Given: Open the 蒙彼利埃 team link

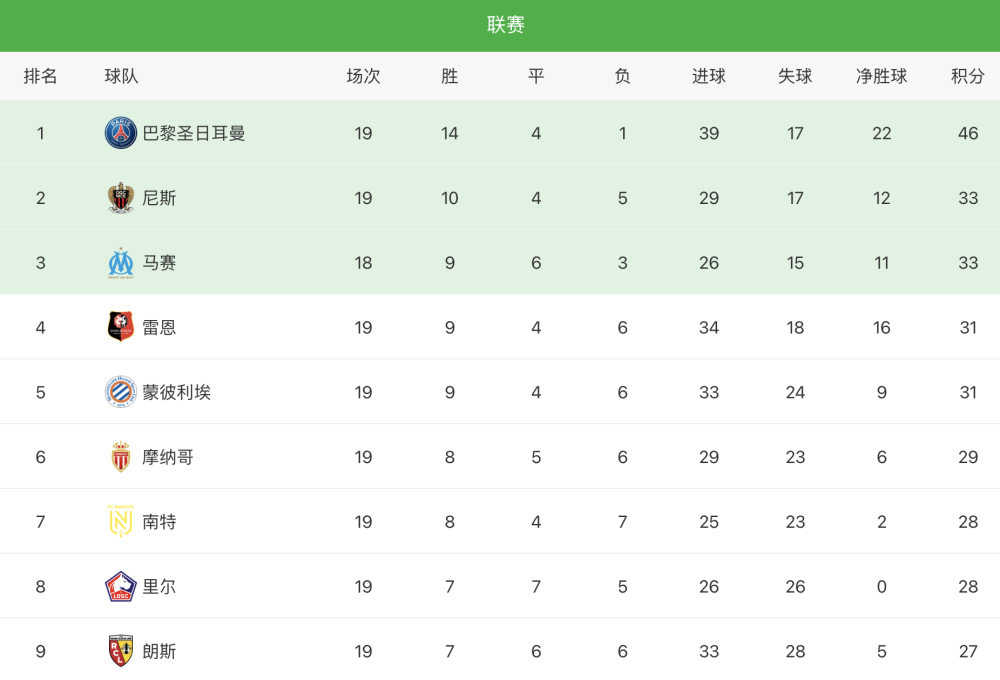Looking at the screenshot, I should [x=177, y=392].
